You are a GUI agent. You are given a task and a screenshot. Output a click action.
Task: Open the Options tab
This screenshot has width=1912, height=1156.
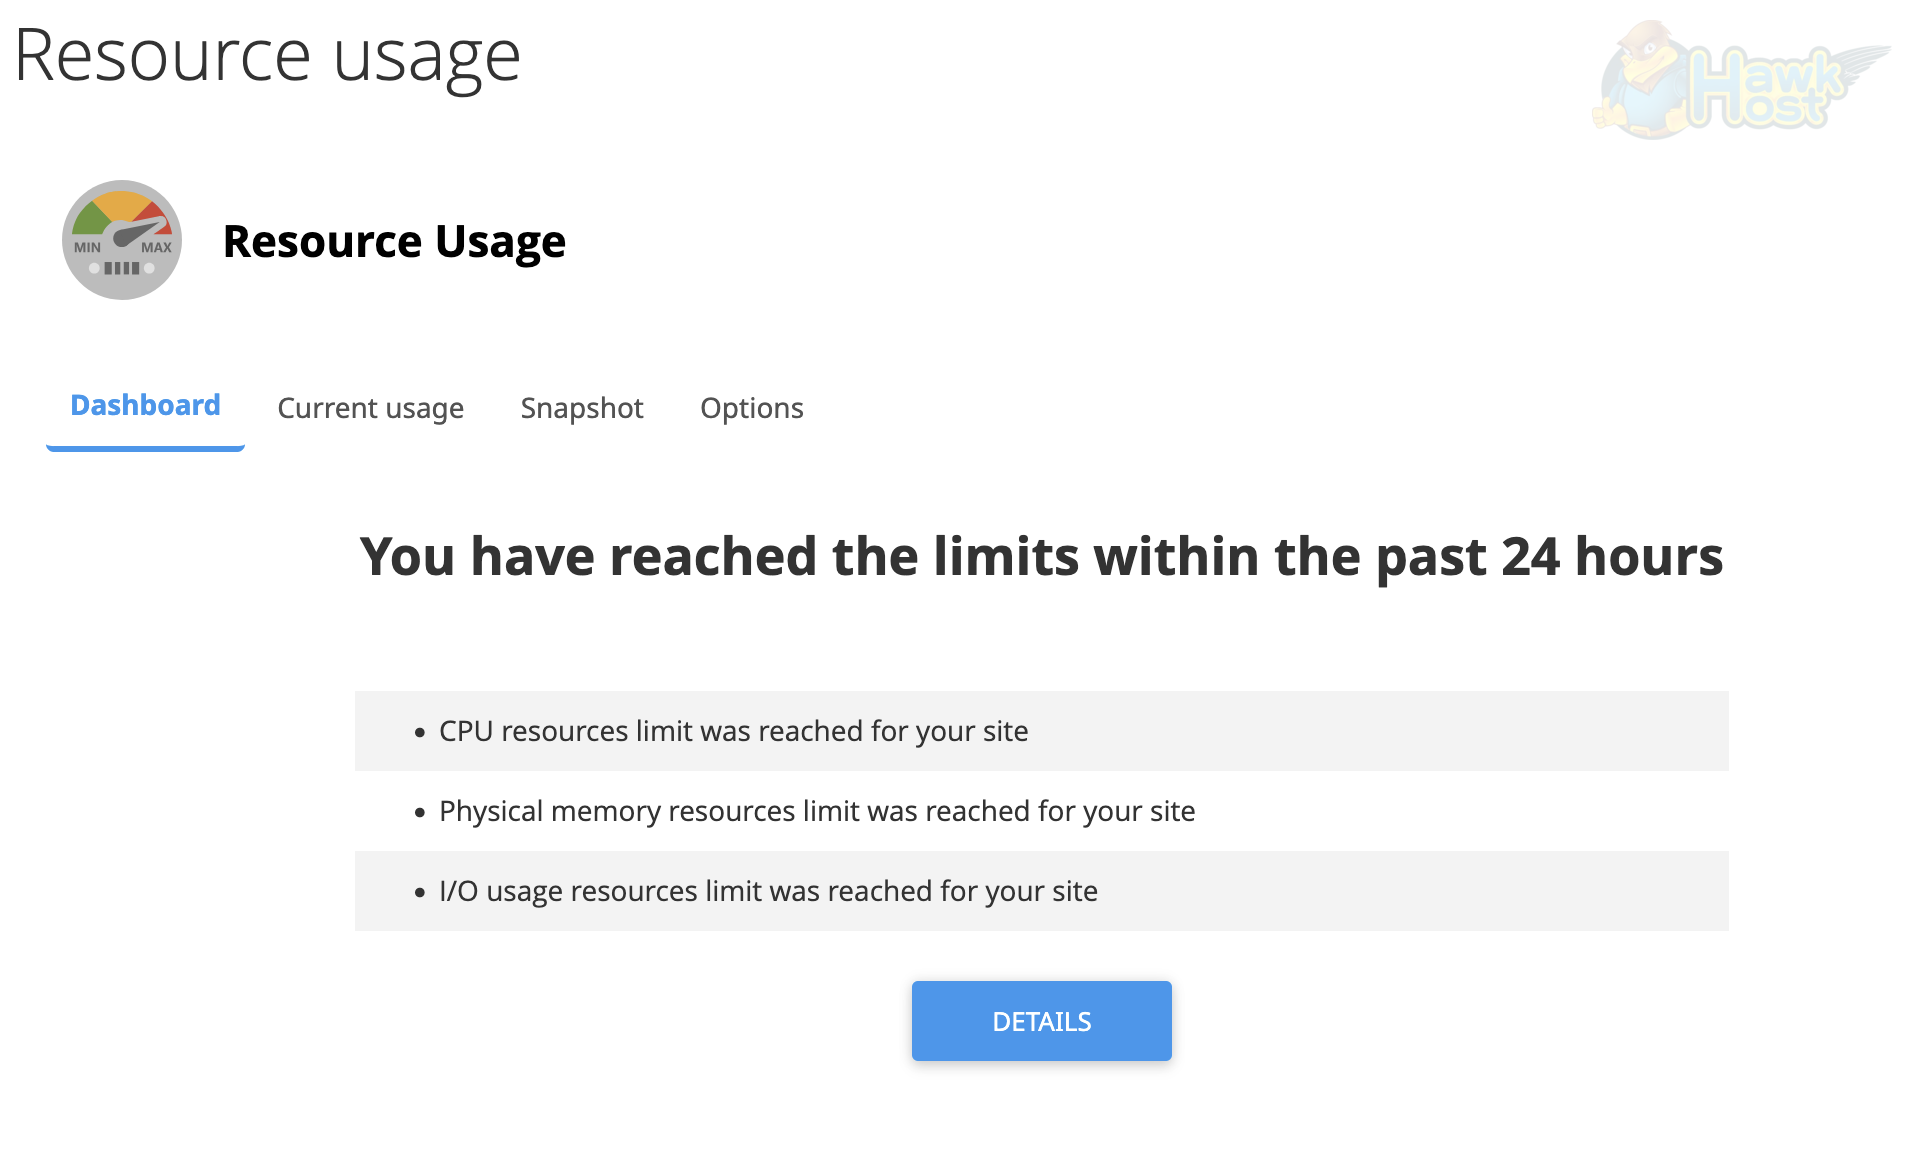[x=752, y=408]
